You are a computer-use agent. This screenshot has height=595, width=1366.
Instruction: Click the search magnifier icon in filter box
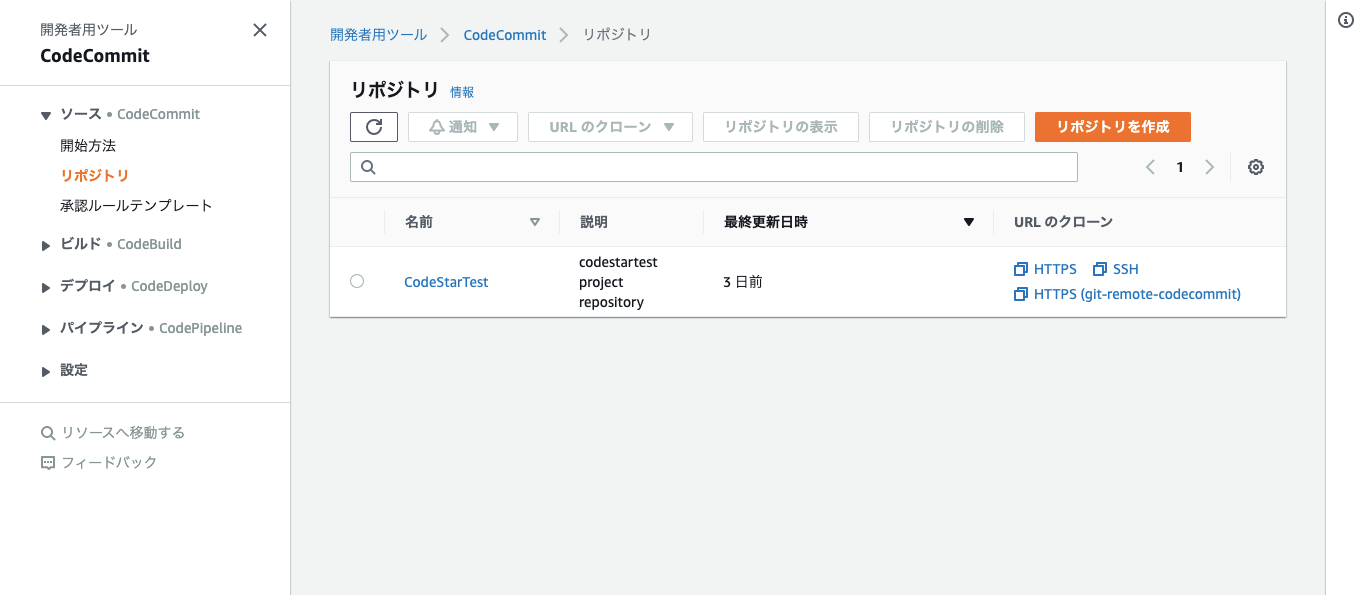(368, 167)
